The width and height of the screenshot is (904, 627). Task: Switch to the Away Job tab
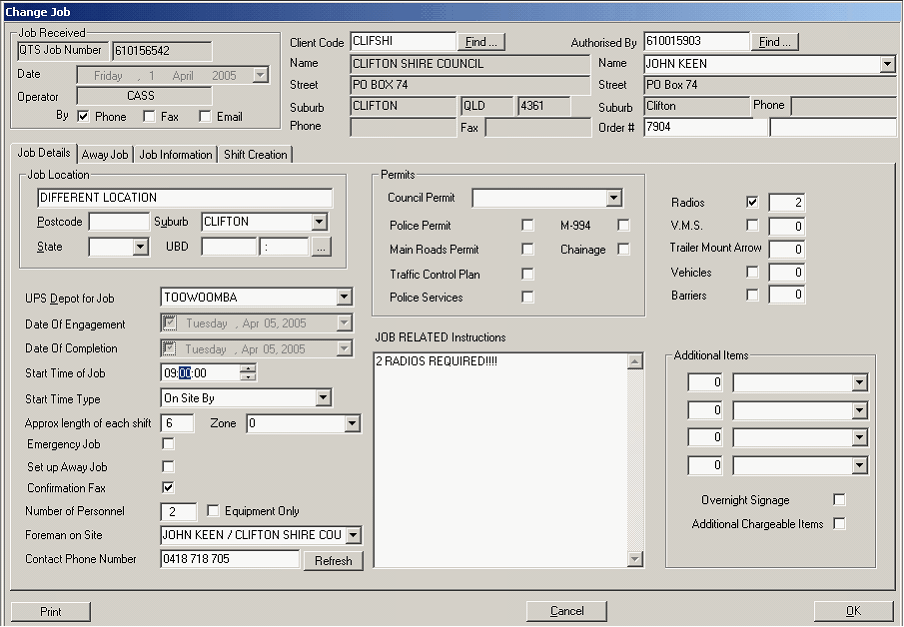(x=105, y=155)
